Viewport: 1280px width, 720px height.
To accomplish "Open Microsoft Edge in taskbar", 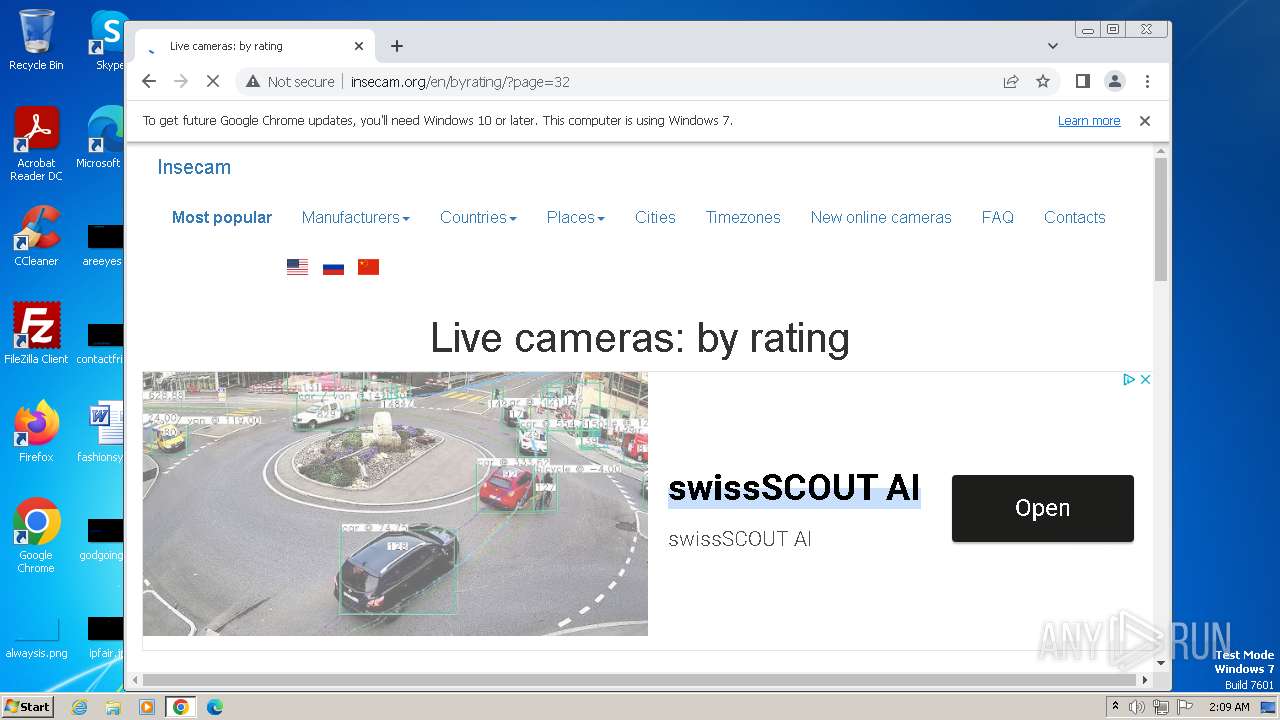I will tap(214, 707).
